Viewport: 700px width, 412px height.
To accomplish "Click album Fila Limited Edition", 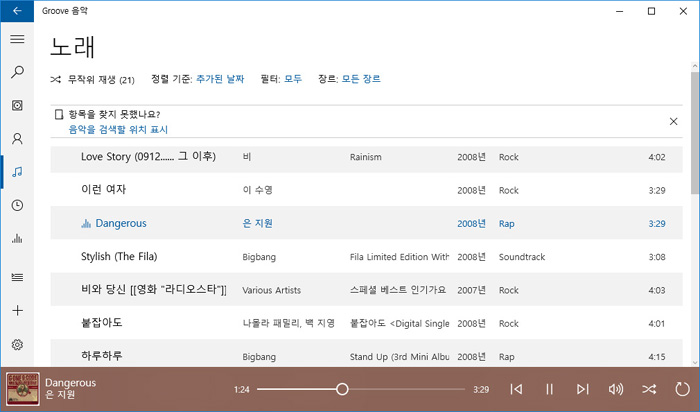I will coord(400,257).
